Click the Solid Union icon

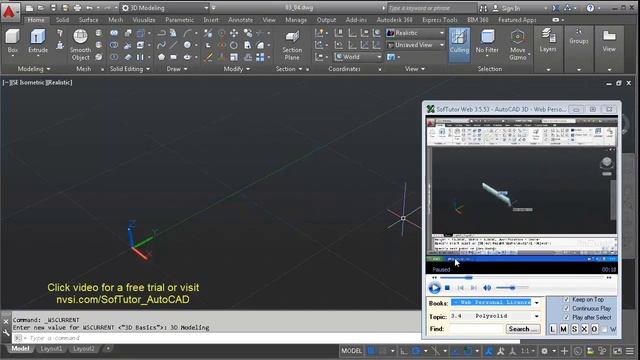tap(114, 33)
